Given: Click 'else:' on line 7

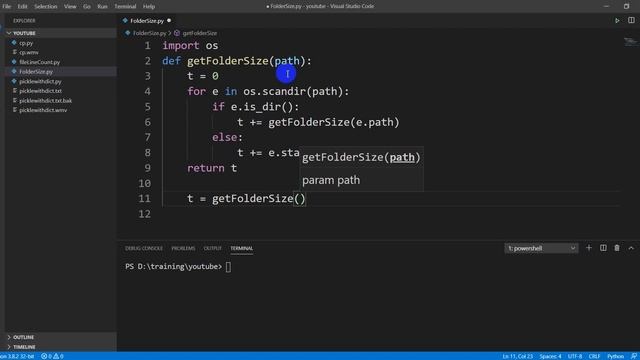Looking at the screenshot, I should point(227,137).
